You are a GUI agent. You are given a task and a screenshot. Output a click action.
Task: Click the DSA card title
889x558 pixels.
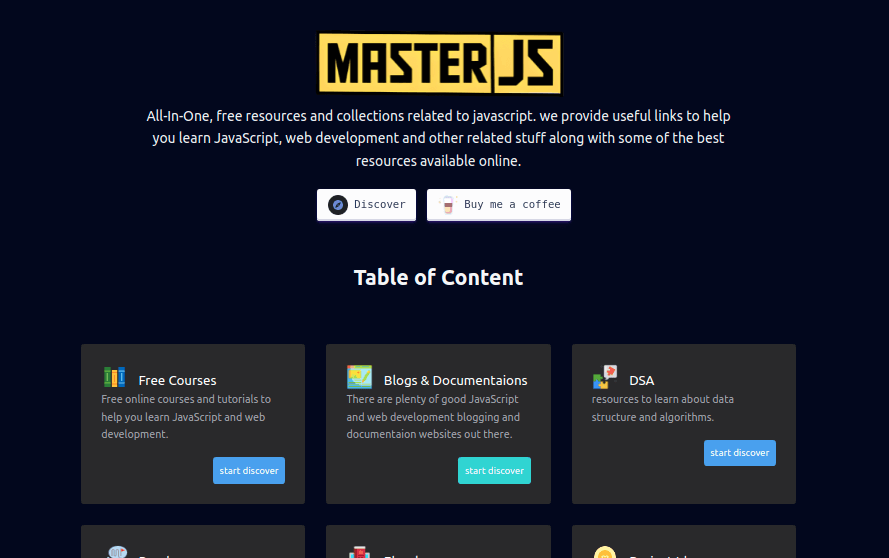641,380
